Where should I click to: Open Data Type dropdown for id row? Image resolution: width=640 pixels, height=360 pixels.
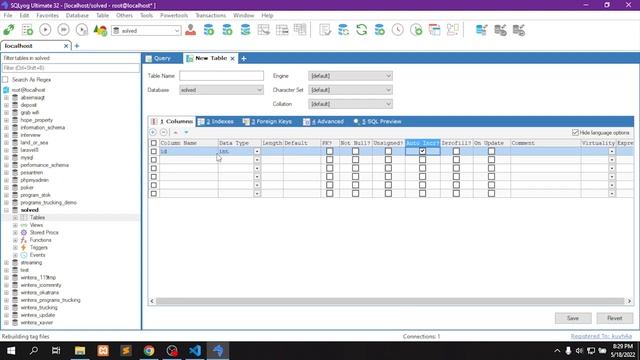tap(257, 151)
